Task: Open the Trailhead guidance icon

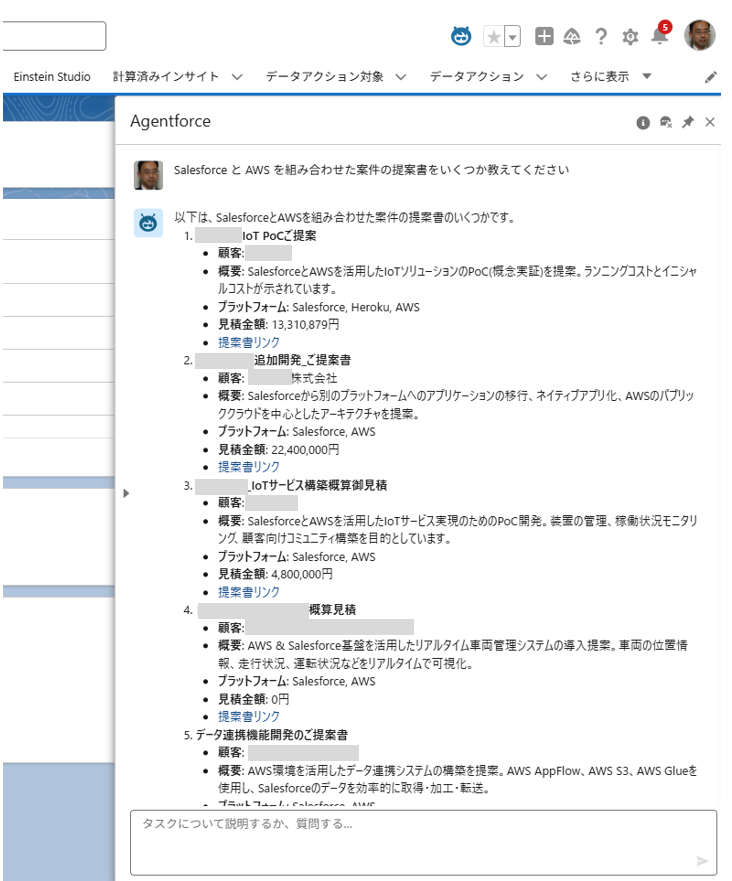Action: pyautogui.click(x=572, y=37)
